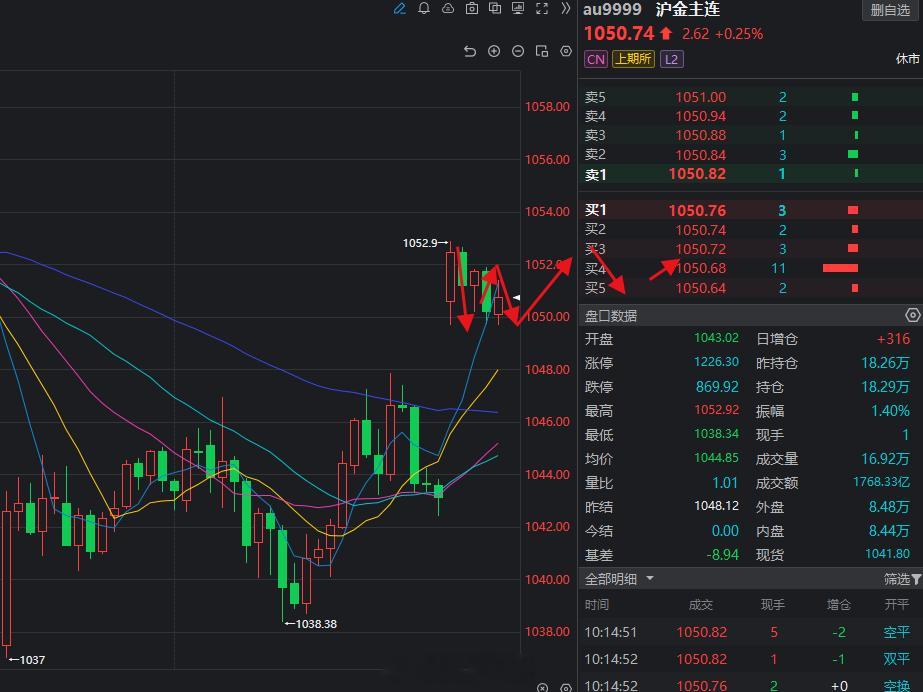Screen dimensions: 923x692
Task: Toggle the 上期所 exchange label
Action: 633,59
